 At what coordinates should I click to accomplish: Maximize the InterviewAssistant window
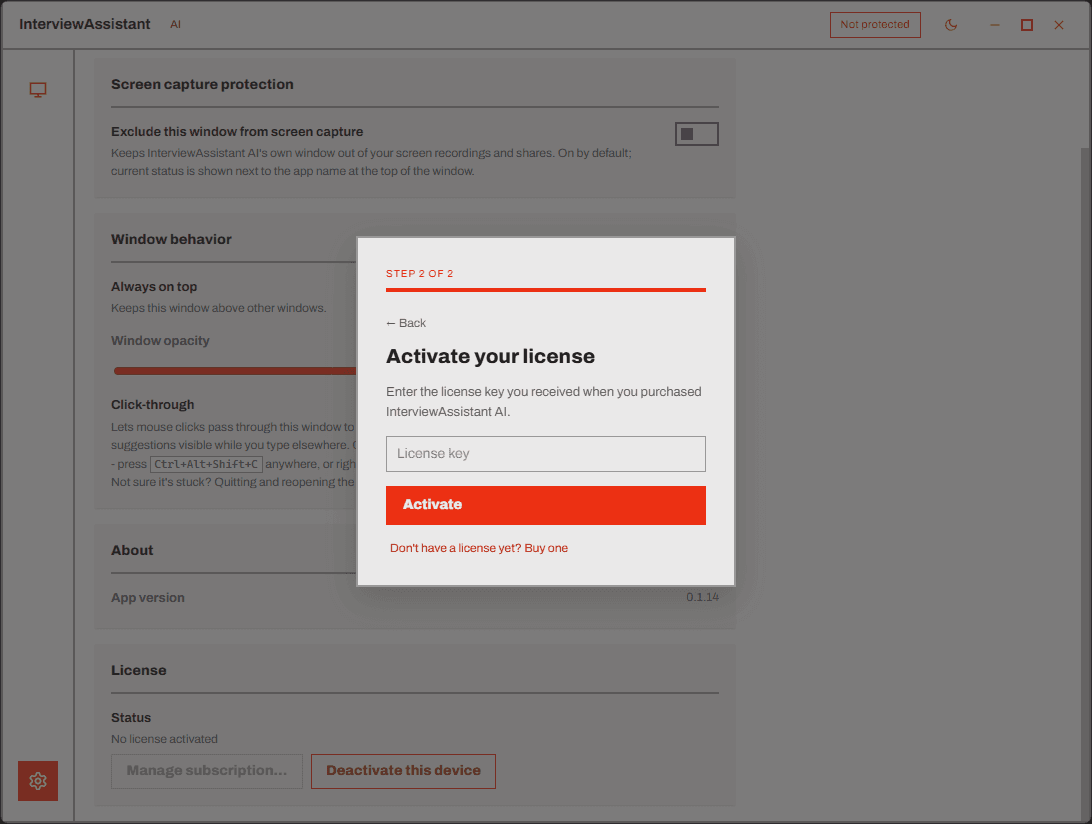1027,25
